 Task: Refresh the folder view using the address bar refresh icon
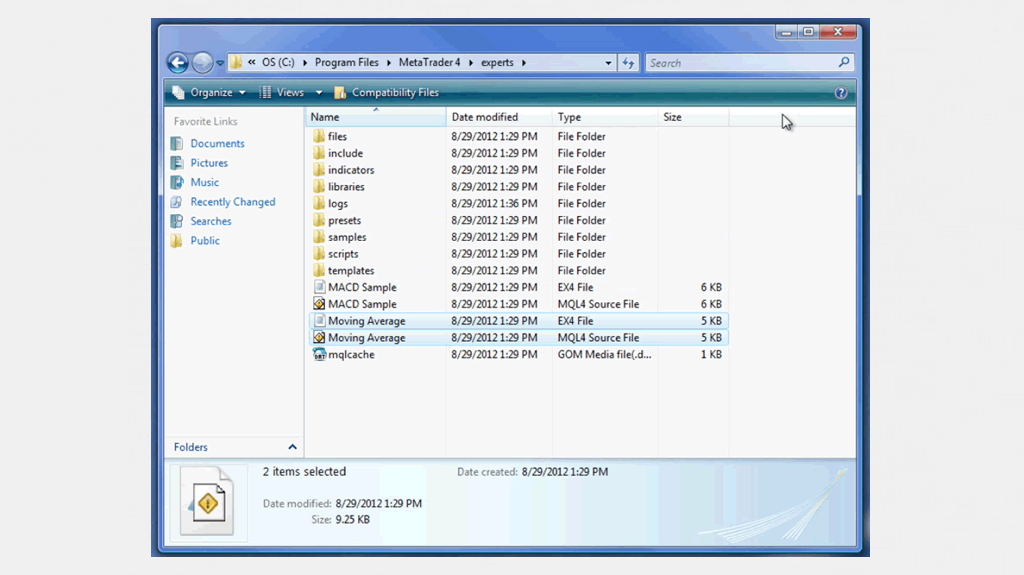click(x=628, y=63)
